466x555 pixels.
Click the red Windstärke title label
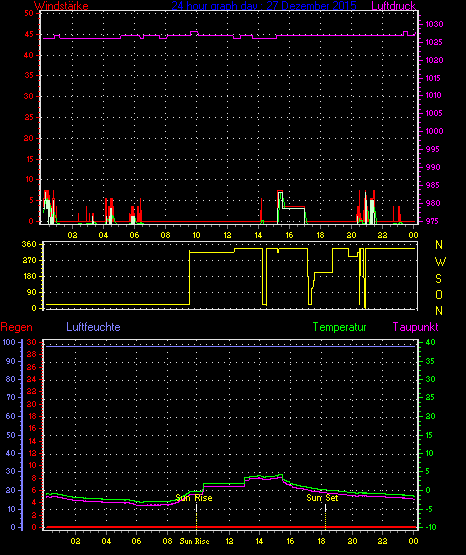pos(61,5)
